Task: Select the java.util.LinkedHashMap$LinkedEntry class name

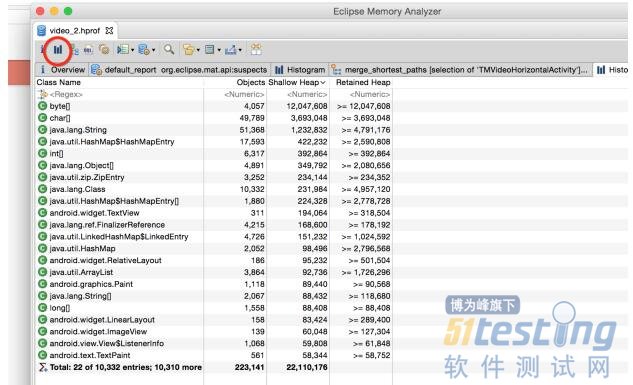Action: pos(119,236)
